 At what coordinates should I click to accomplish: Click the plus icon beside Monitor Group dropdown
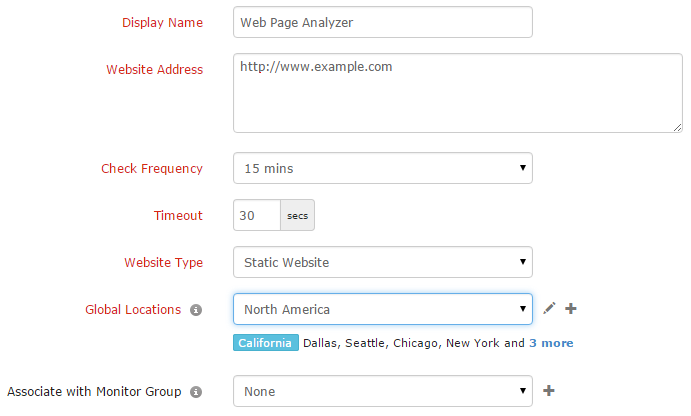pos(548,391)
